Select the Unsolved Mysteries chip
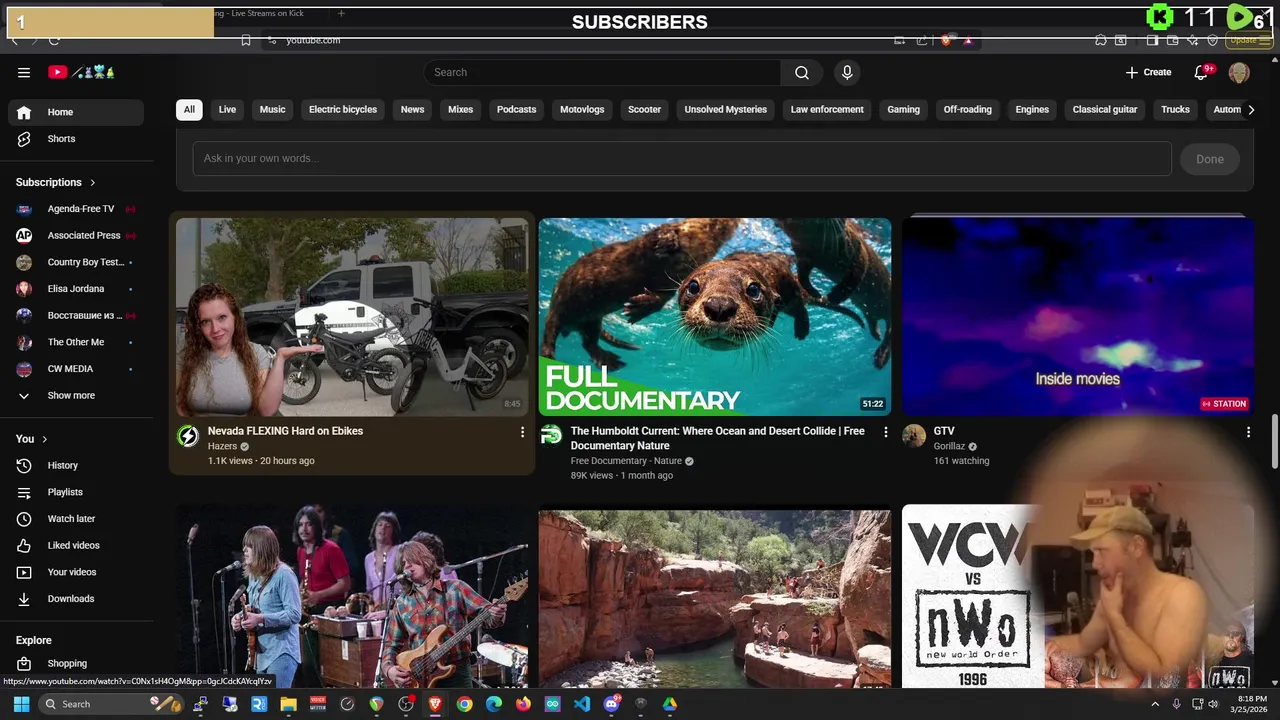Viewport: 1280px width, 720px height. tap(726, 110)
